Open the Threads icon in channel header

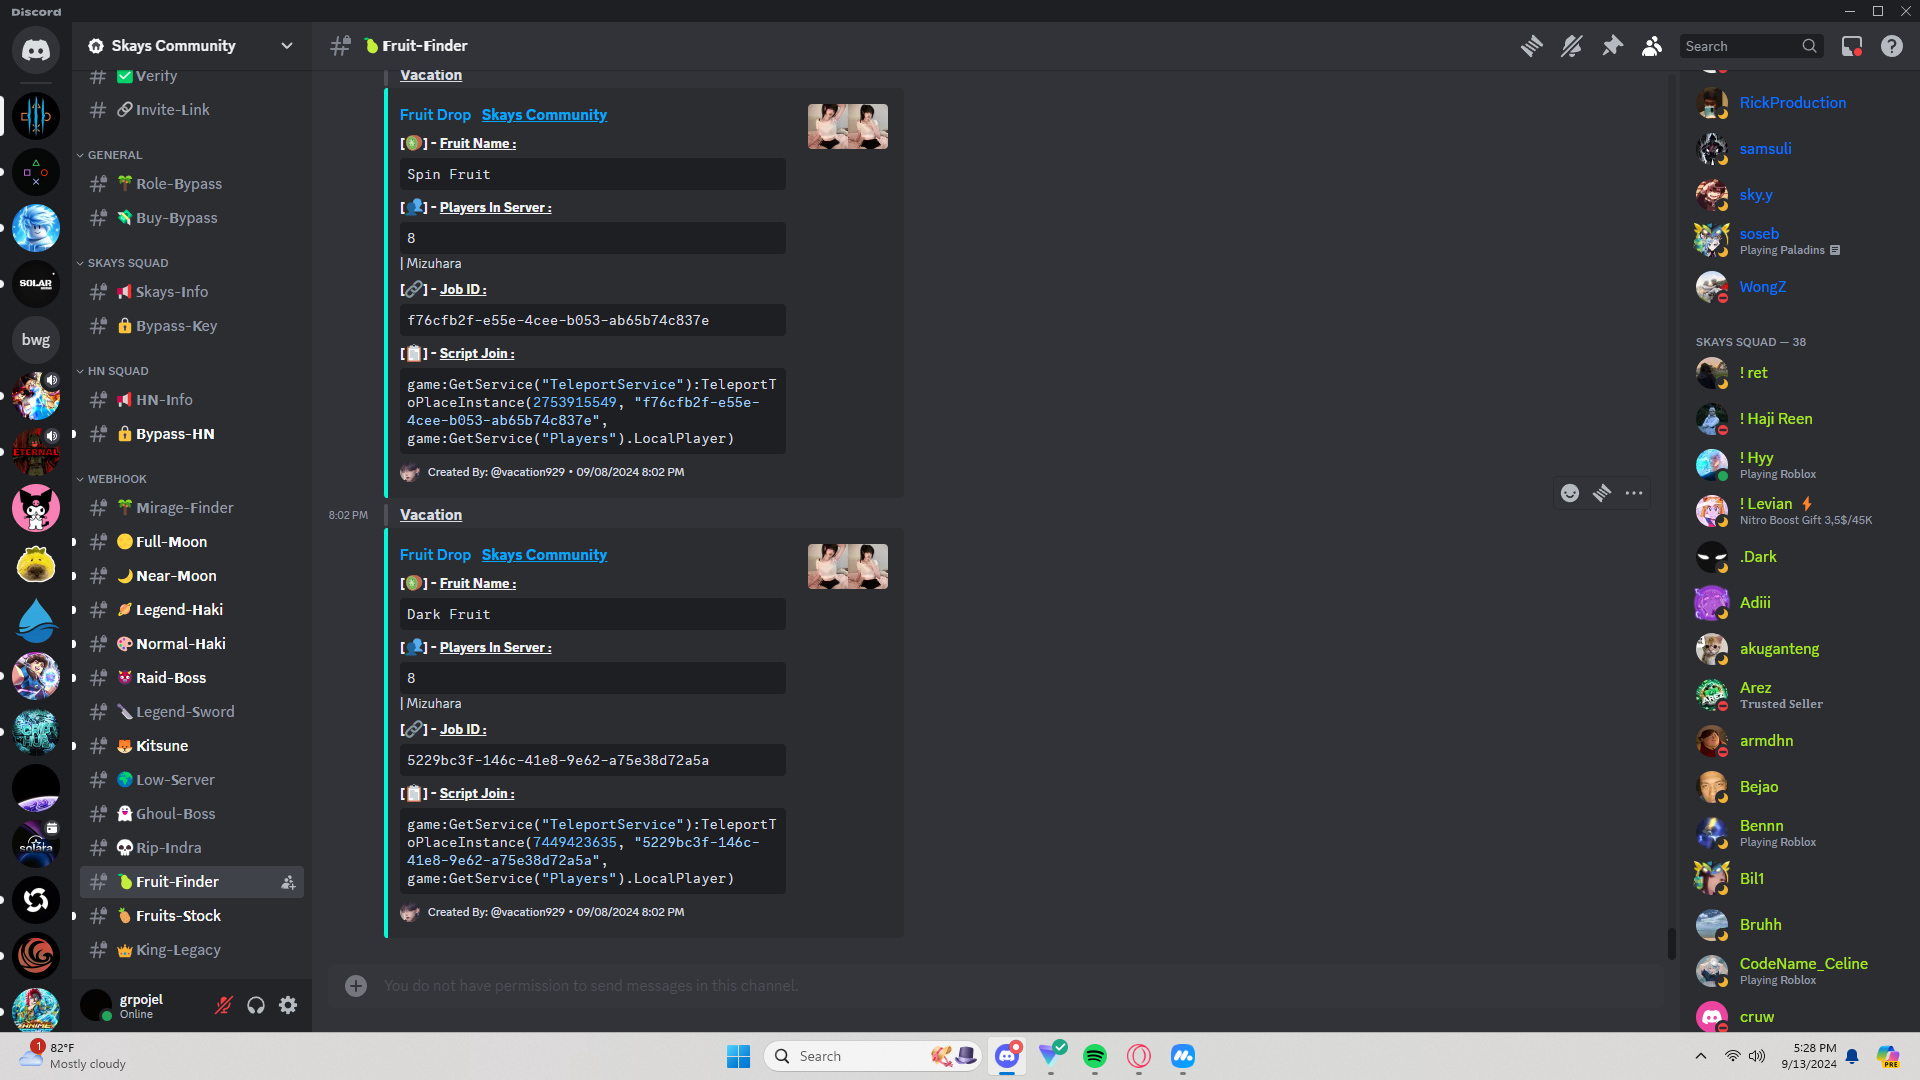coord(1531,46)
